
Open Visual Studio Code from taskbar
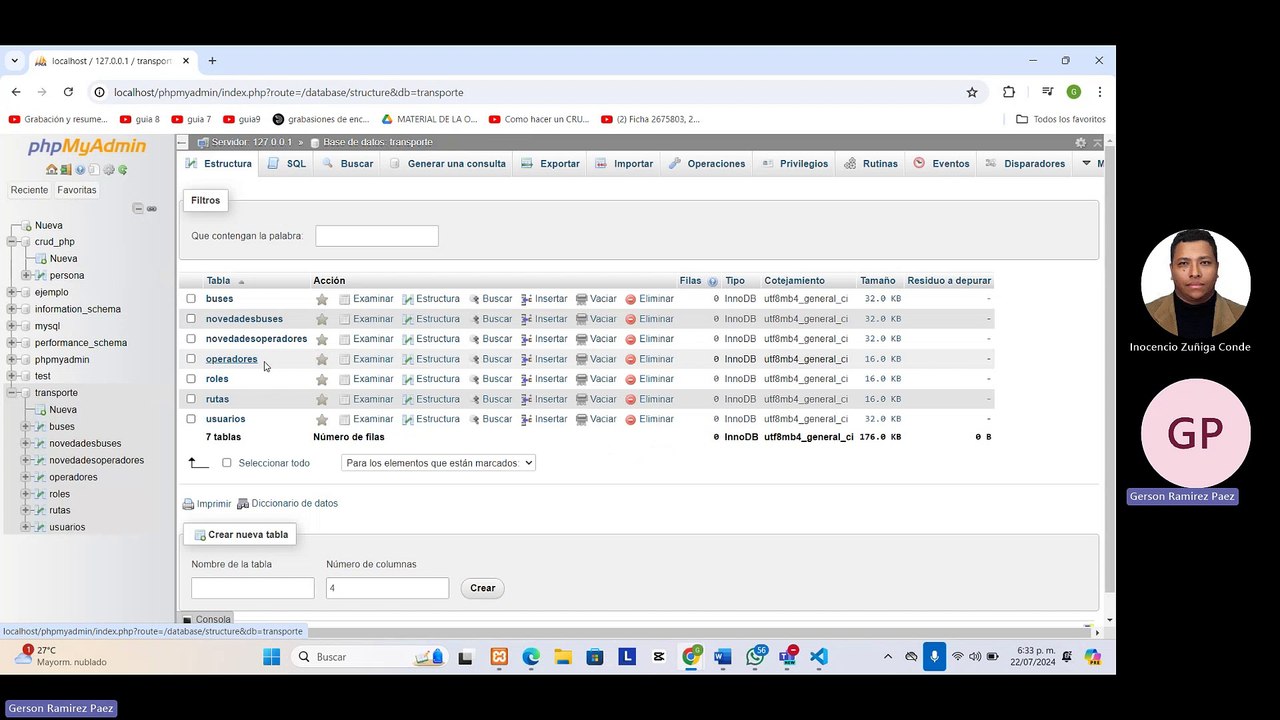(x=819, y=657)
